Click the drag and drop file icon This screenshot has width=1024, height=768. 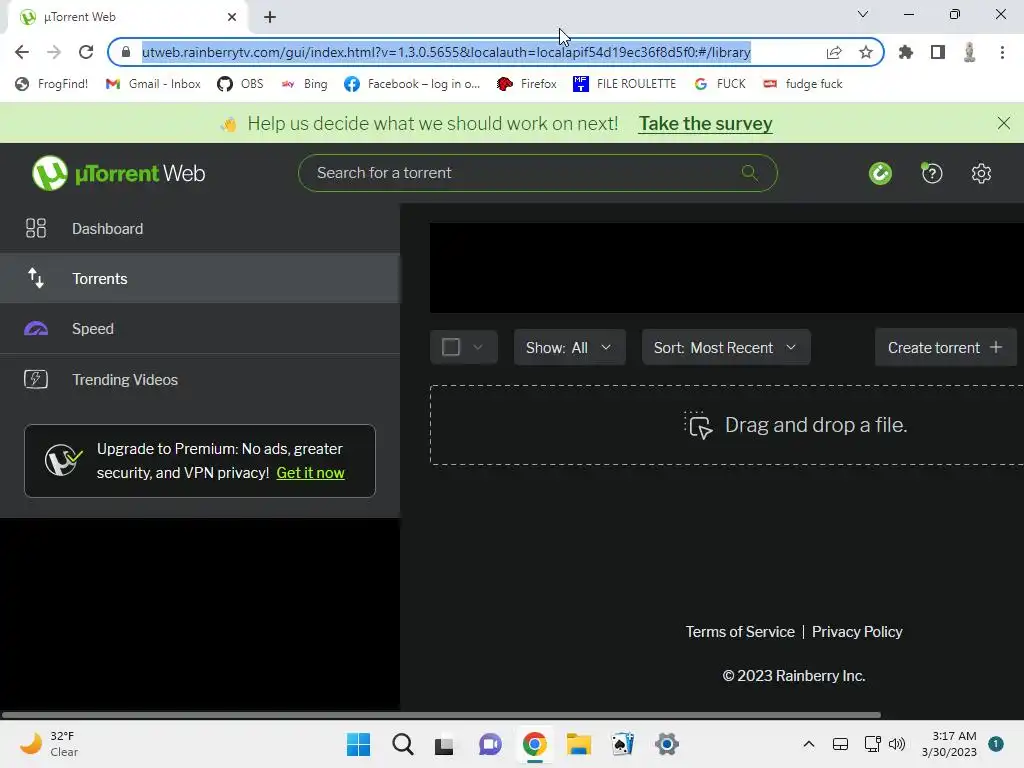[698, 425]
